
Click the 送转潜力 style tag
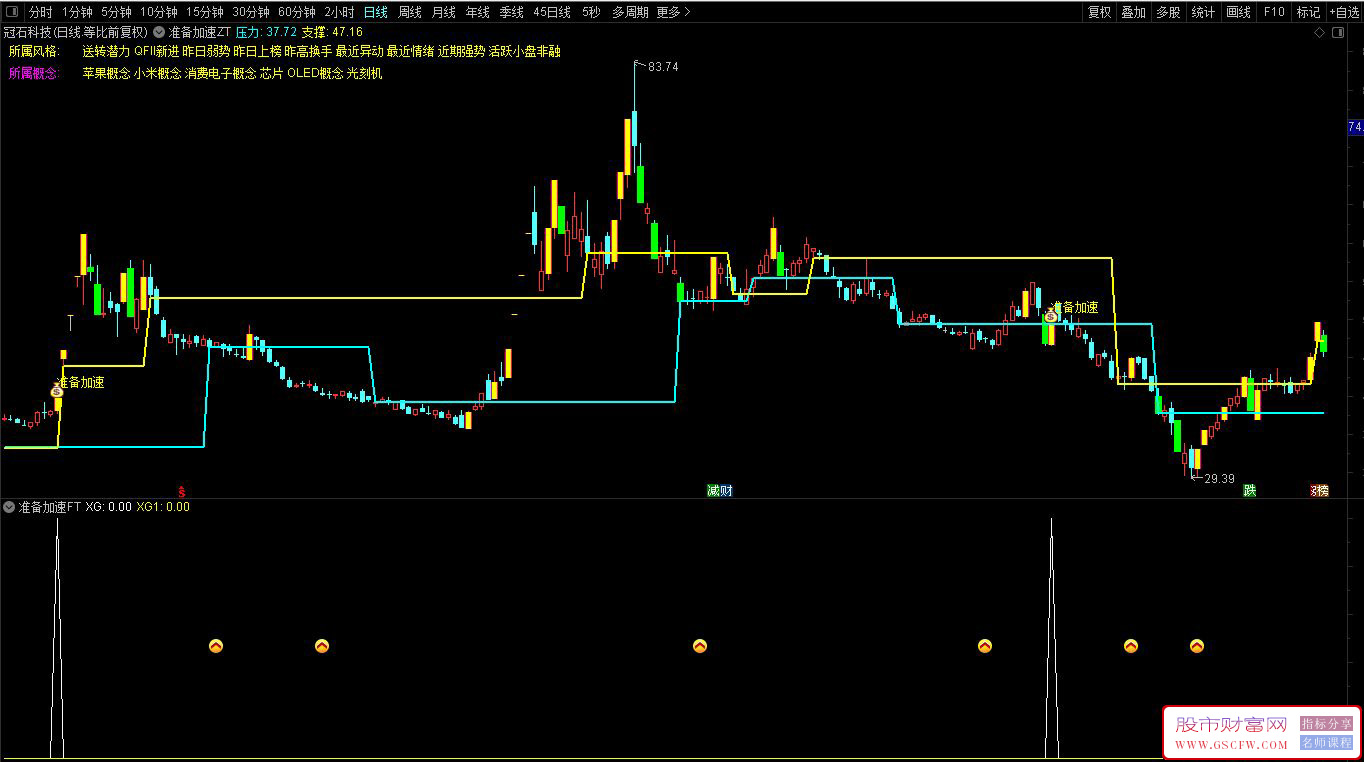point(107,52)
